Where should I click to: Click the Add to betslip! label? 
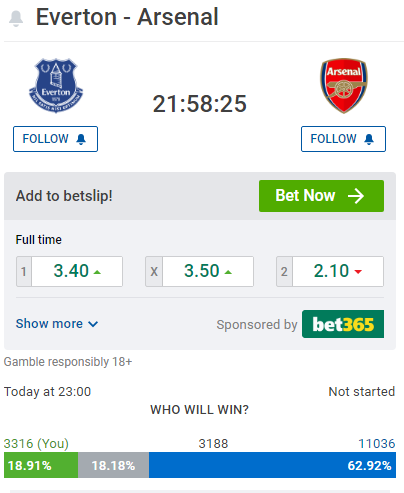click(x=64, y=196)
